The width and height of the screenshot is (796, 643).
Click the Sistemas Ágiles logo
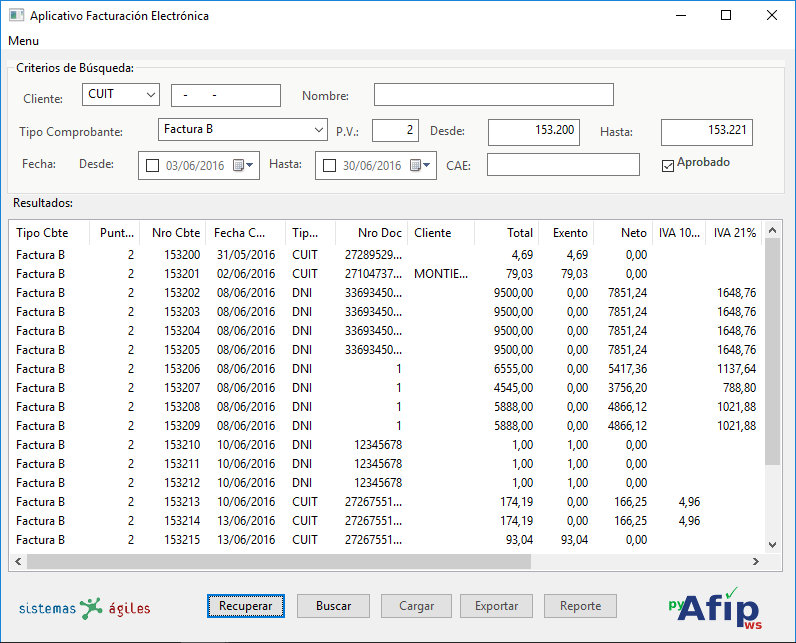pos(85,608)
